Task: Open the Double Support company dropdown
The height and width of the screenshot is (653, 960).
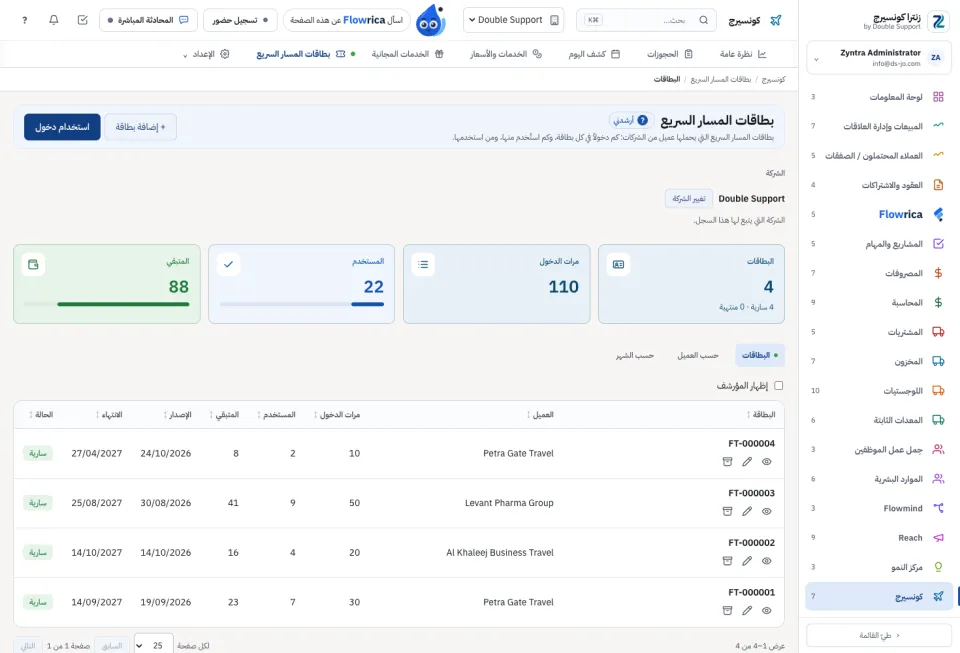Action: point(514,20)
